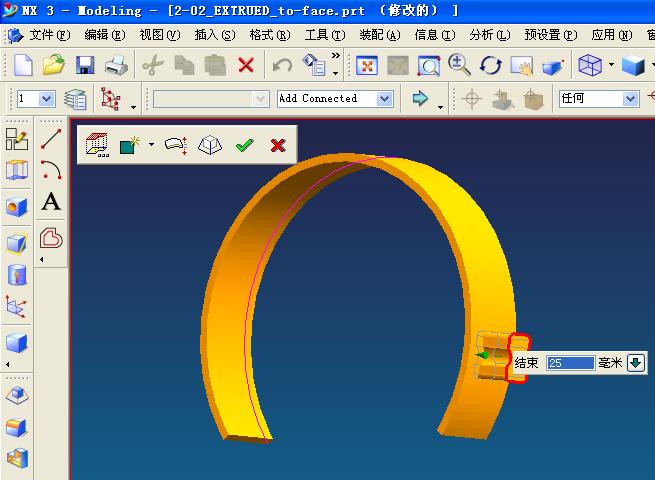655x480 pixels.
Task: Open the 编辑(E) menu
Action: [x=104, y=35]
